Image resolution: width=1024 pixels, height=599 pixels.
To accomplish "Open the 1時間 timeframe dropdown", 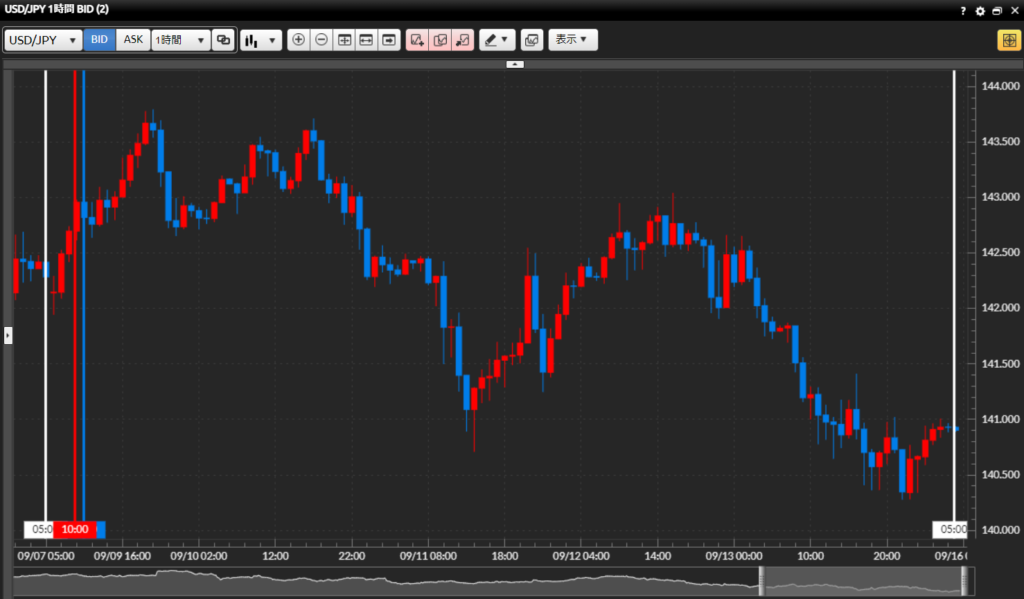I will [x=180, y=40].
